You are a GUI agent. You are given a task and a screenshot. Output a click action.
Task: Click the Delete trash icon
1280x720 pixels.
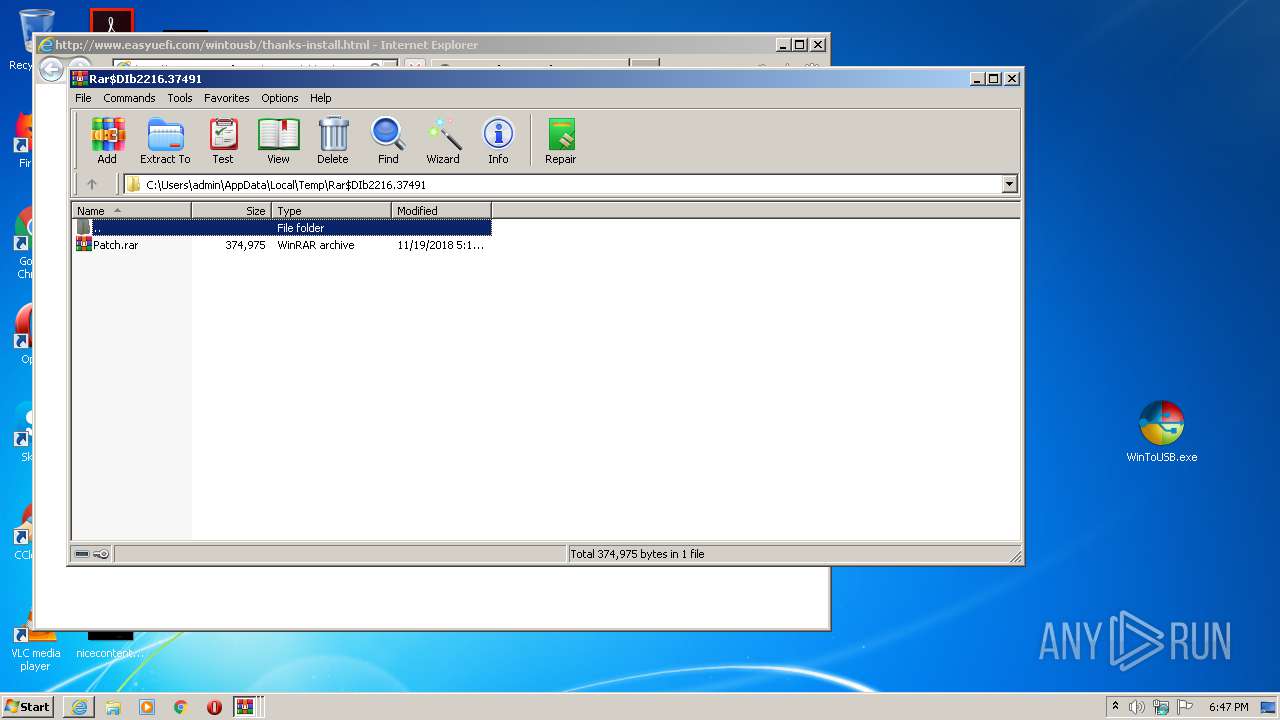333,141
